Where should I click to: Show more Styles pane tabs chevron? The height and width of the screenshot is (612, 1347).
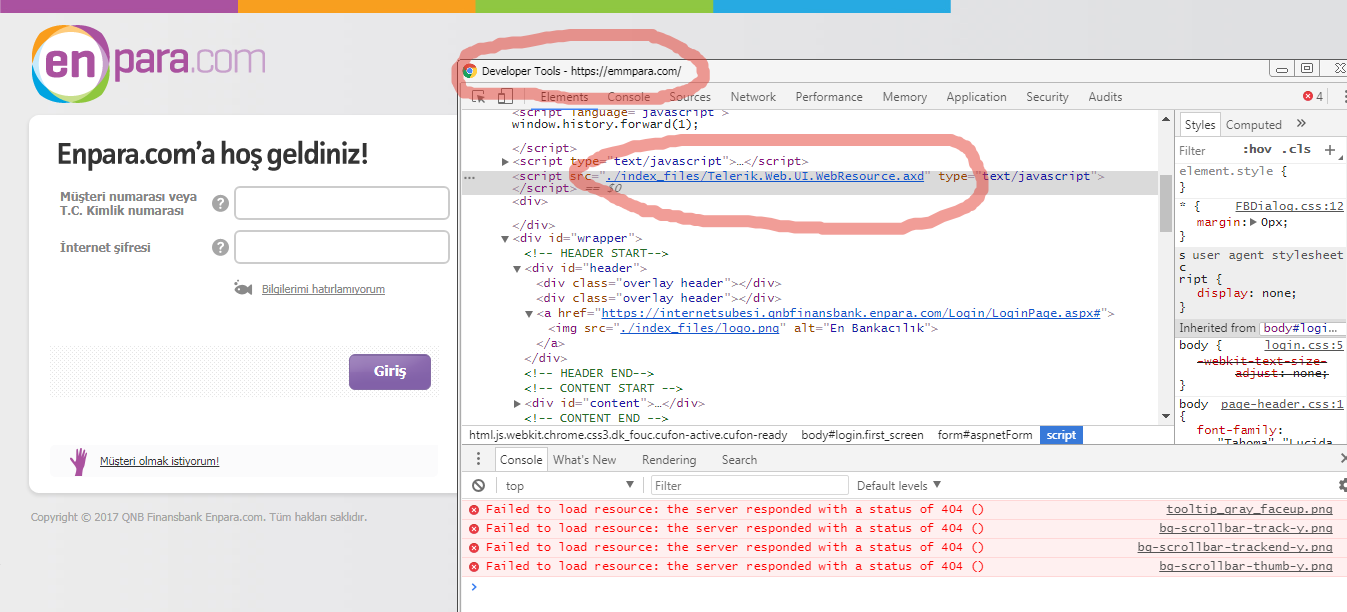click(x=1301, y=123)
